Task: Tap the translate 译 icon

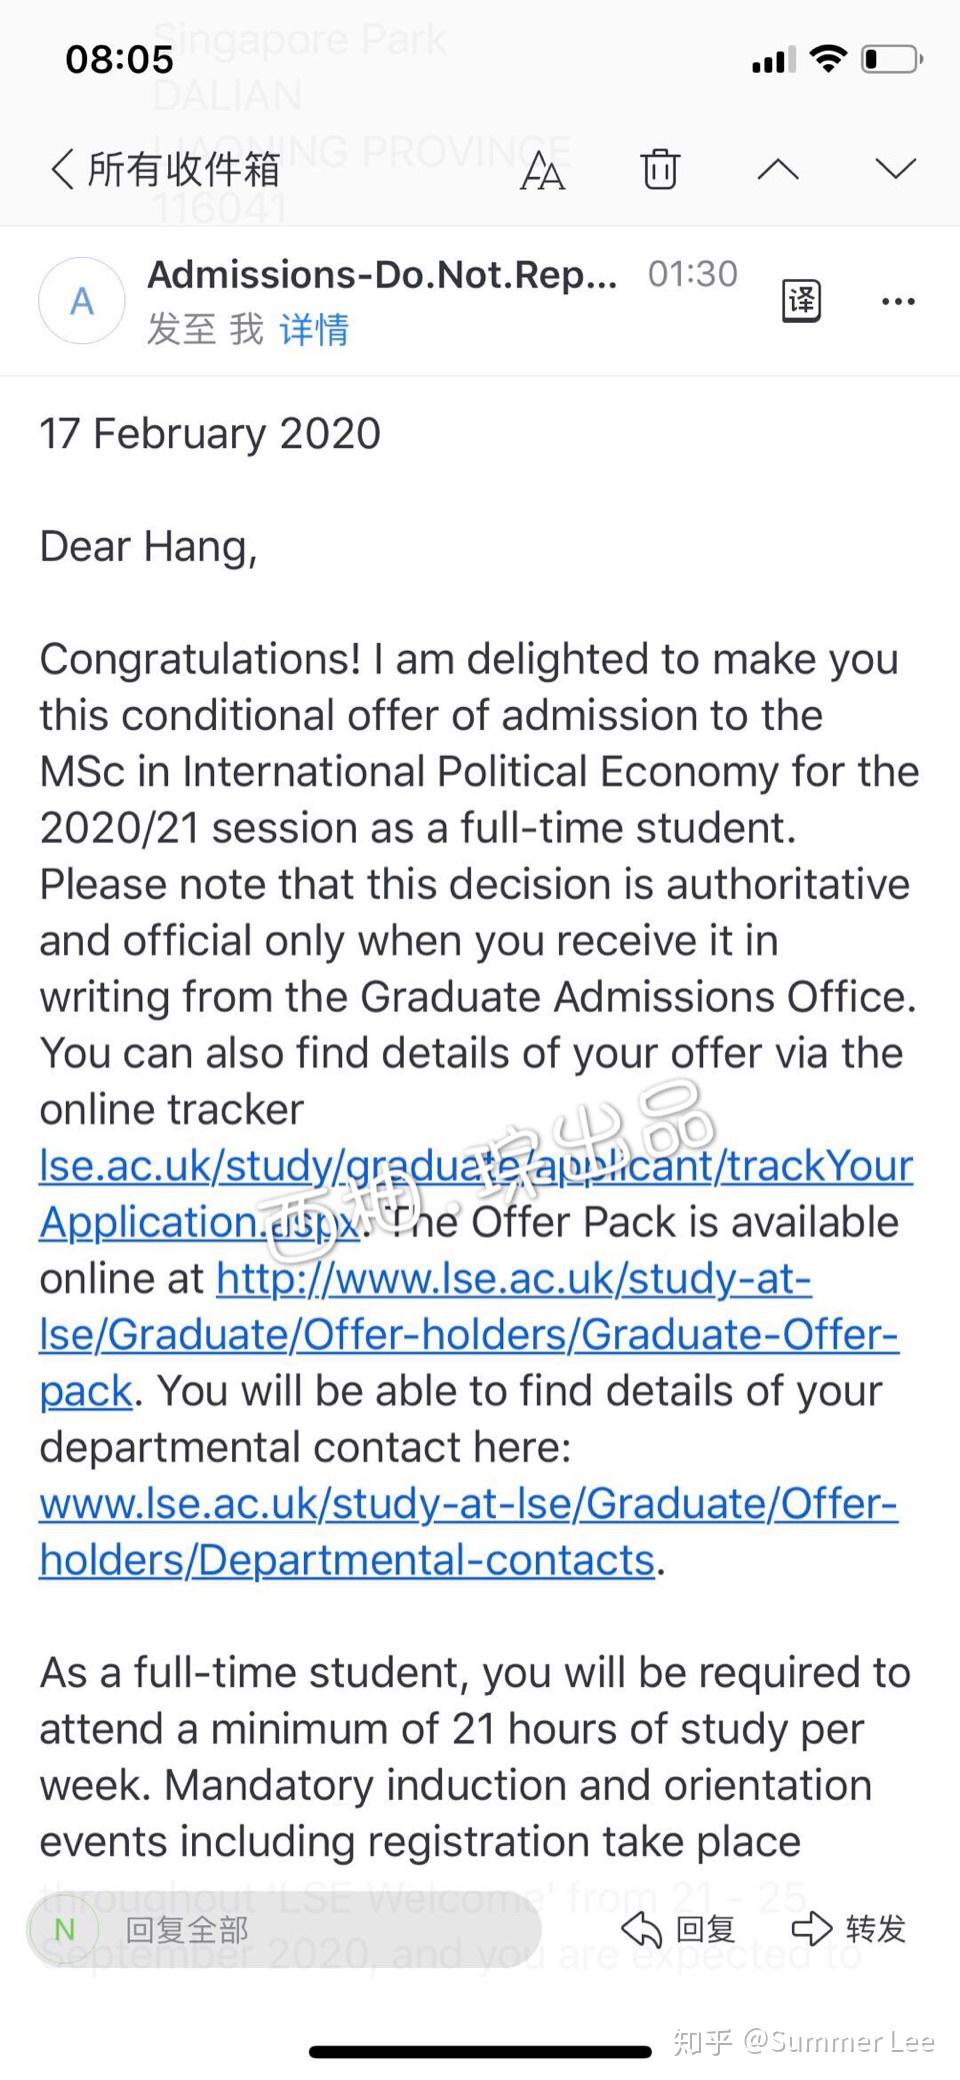Action: pos(801,300)
